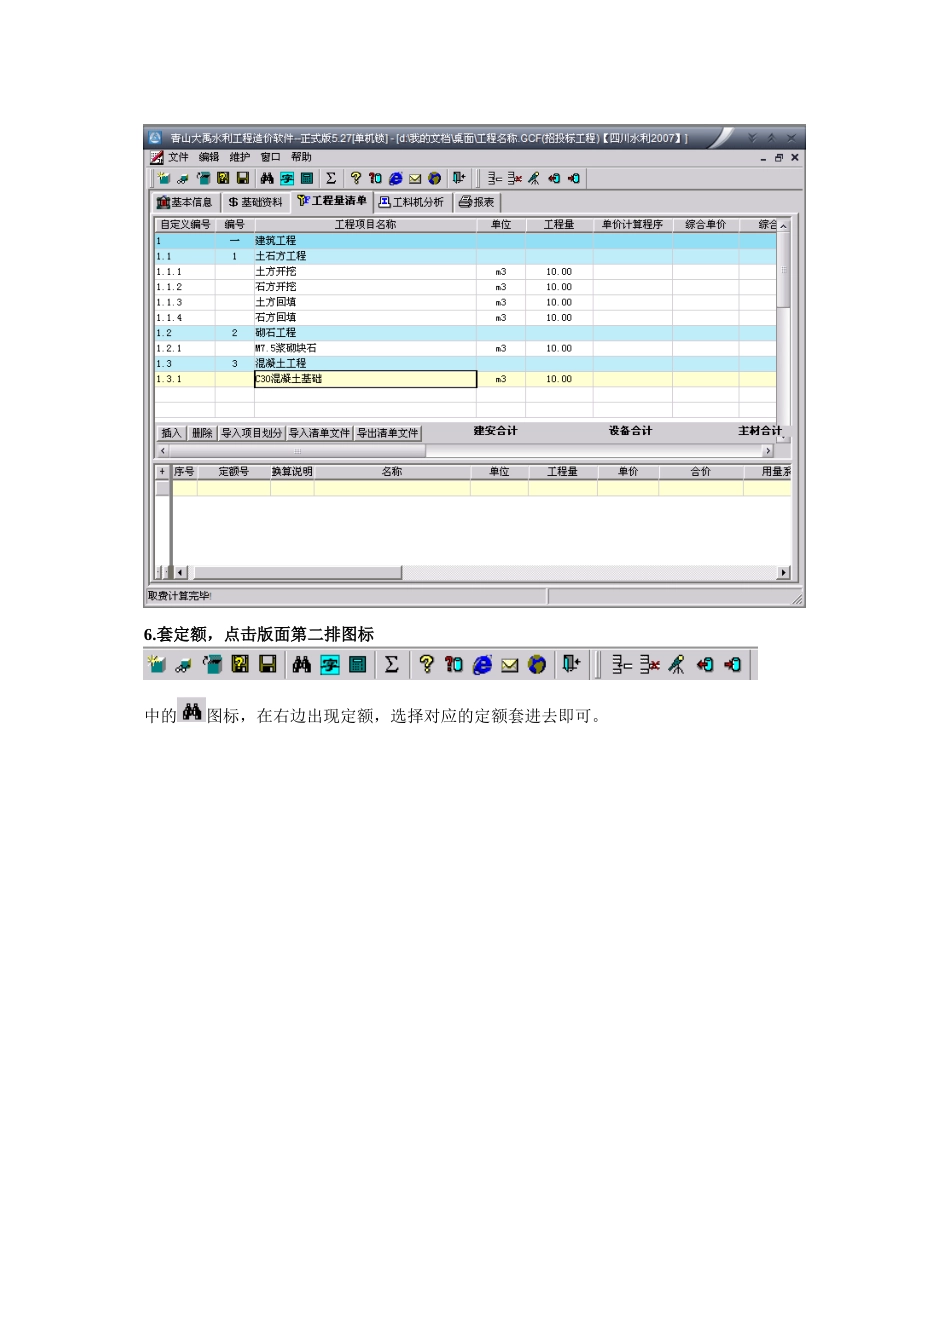The height and width of the screenshot is (1344, 950).
Task: Click the 导入清单文件 button
Action: (319, 433)
